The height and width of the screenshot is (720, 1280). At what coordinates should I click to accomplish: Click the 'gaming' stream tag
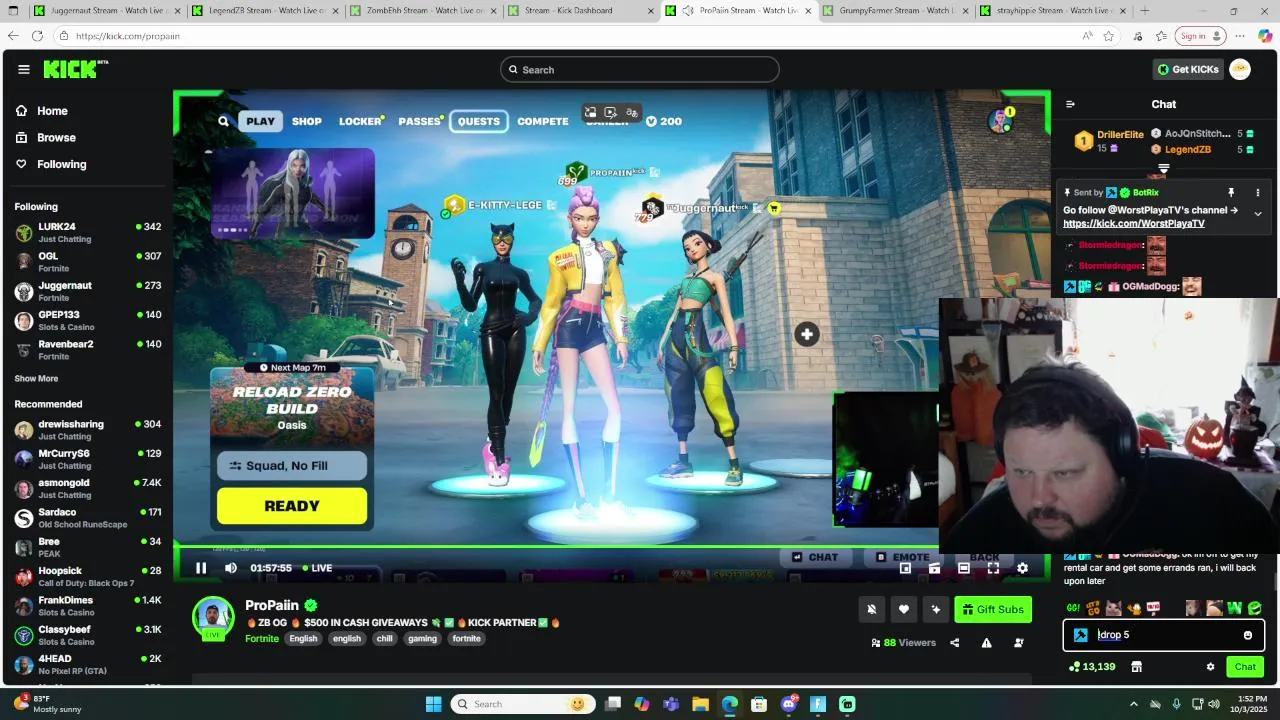[x=422, y=639]
